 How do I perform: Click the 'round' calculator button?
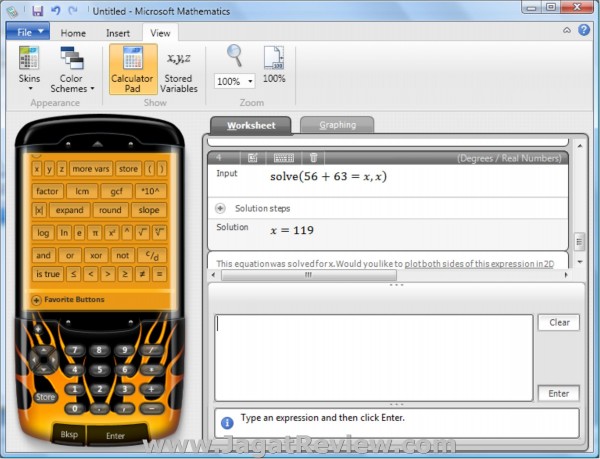[110, 210]
